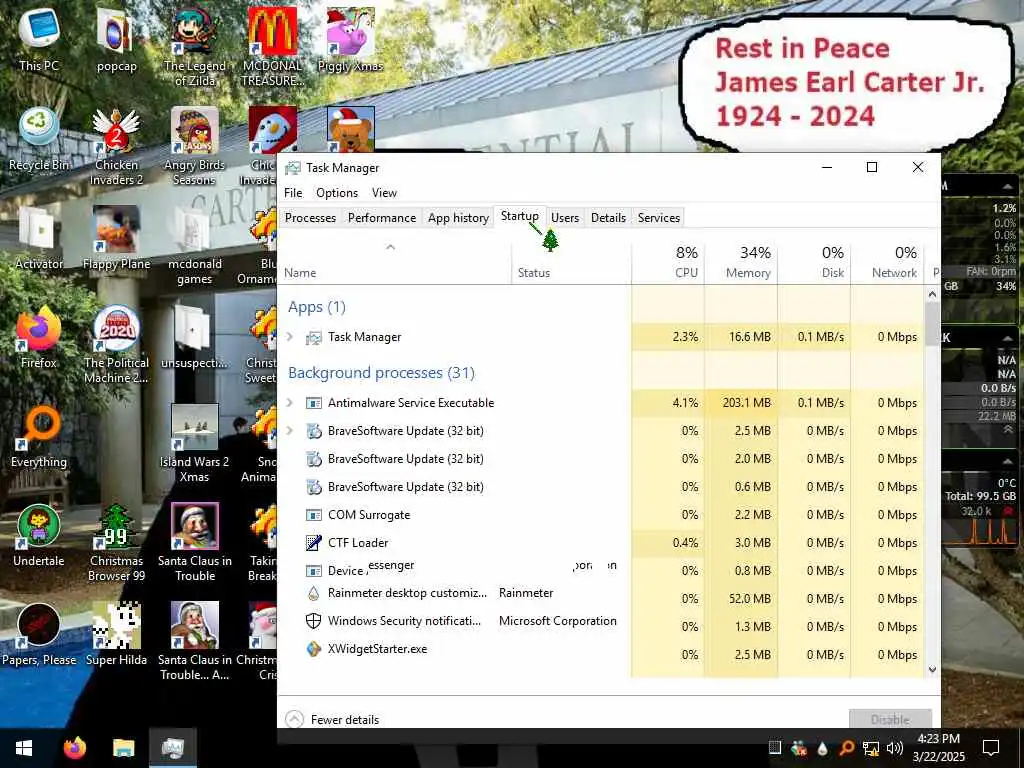Image resolution: width=1024 pixels, height=768 pixels.
Task: Launch Piggly Xmas game icon
Action: 350,40
